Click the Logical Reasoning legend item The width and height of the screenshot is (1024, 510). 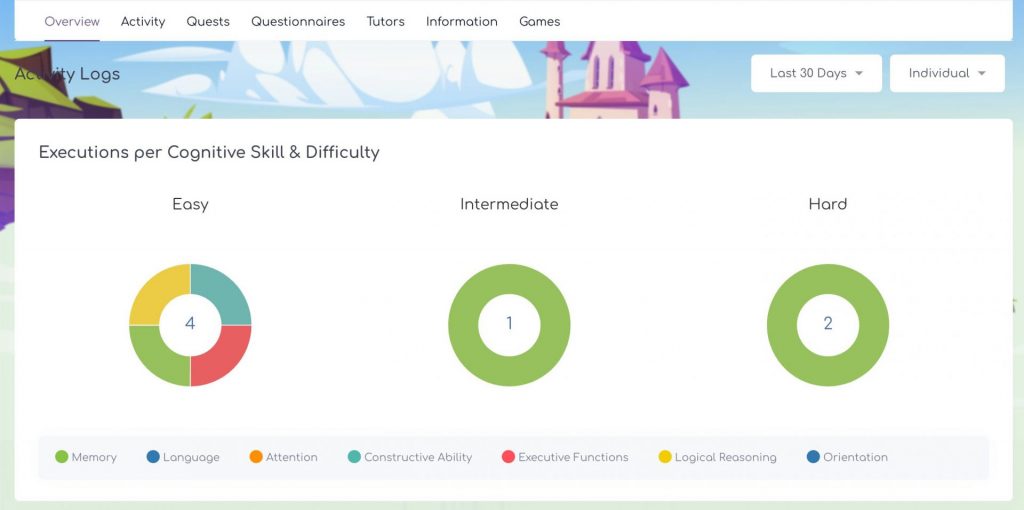click(717, 457)
